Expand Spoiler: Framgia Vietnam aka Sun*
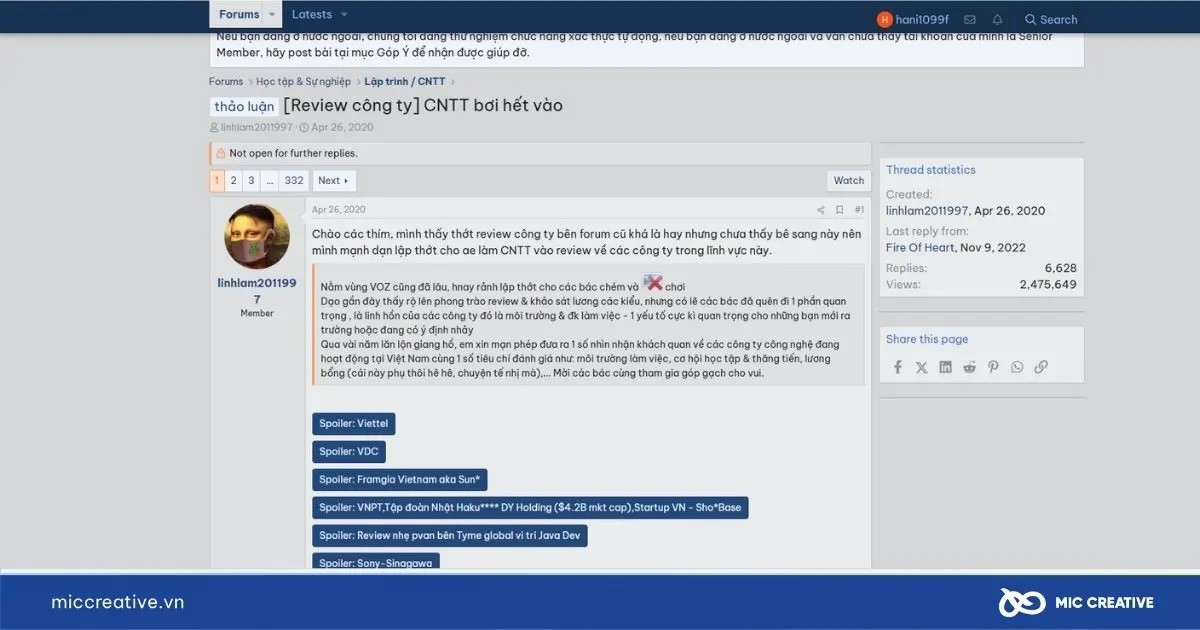1200x630 pixels. point(400,479)
